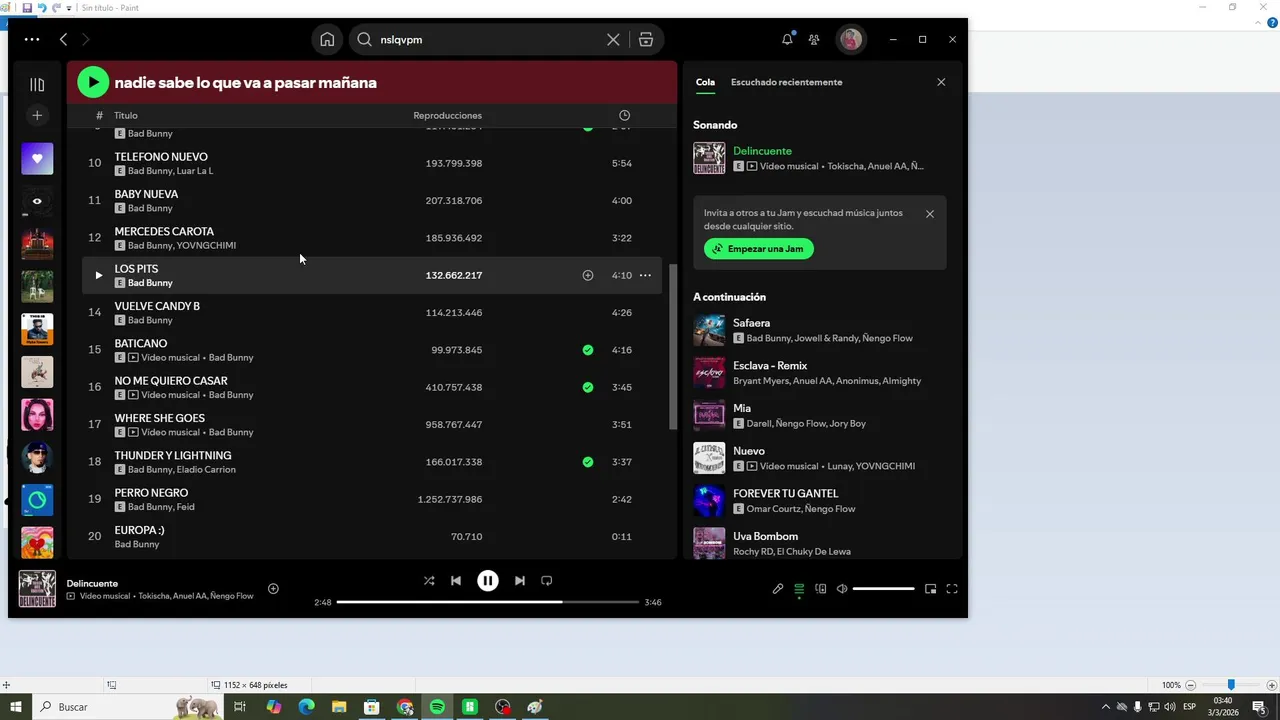Open more options for LOS PITS
The image size is (1280, 720).
point(645,275)
